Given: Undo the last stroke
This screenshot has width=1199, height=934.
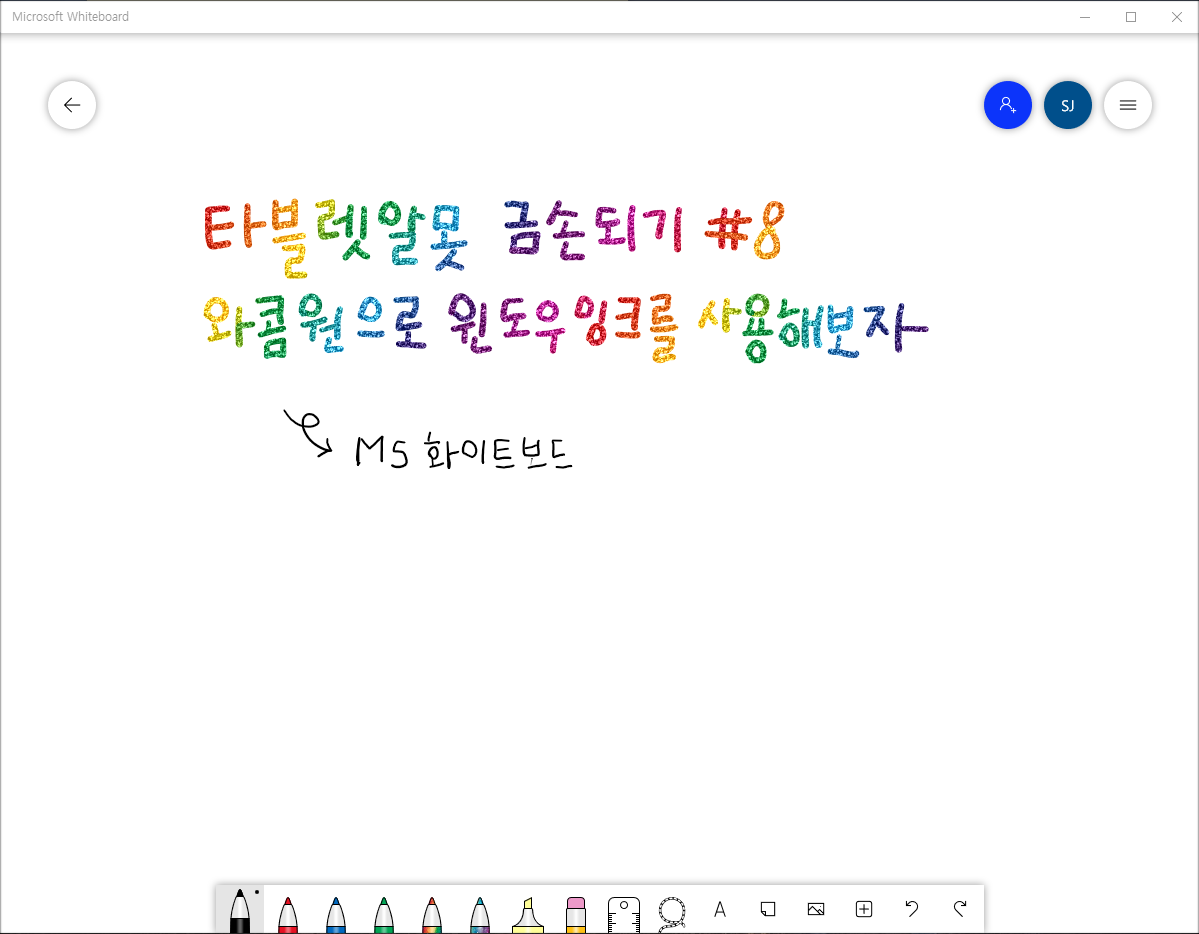Looking at the screenshot, I should (x=911, y=908).
